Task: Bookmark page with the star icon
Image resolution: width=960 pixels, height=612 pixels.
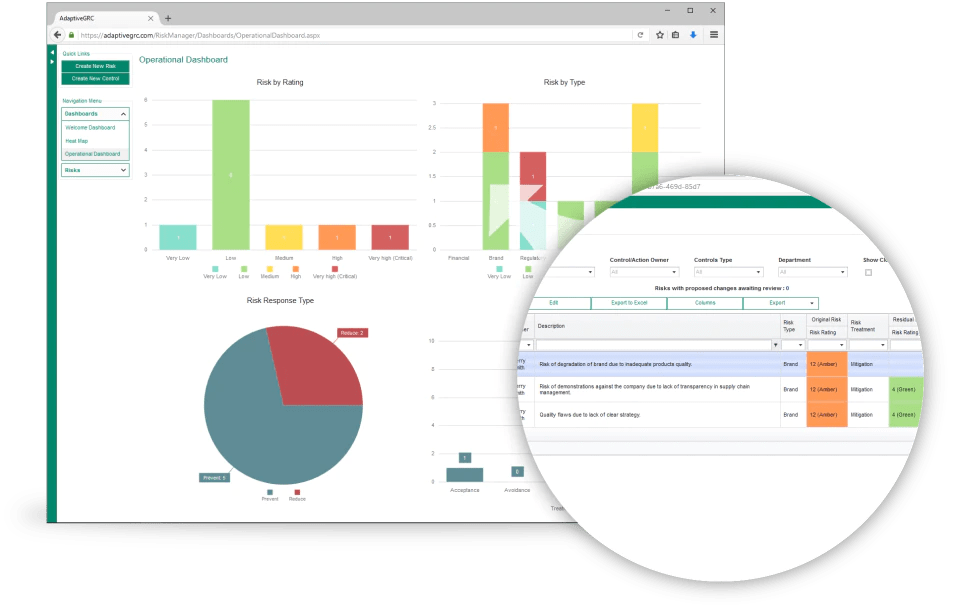Action: tap(660, 34)
